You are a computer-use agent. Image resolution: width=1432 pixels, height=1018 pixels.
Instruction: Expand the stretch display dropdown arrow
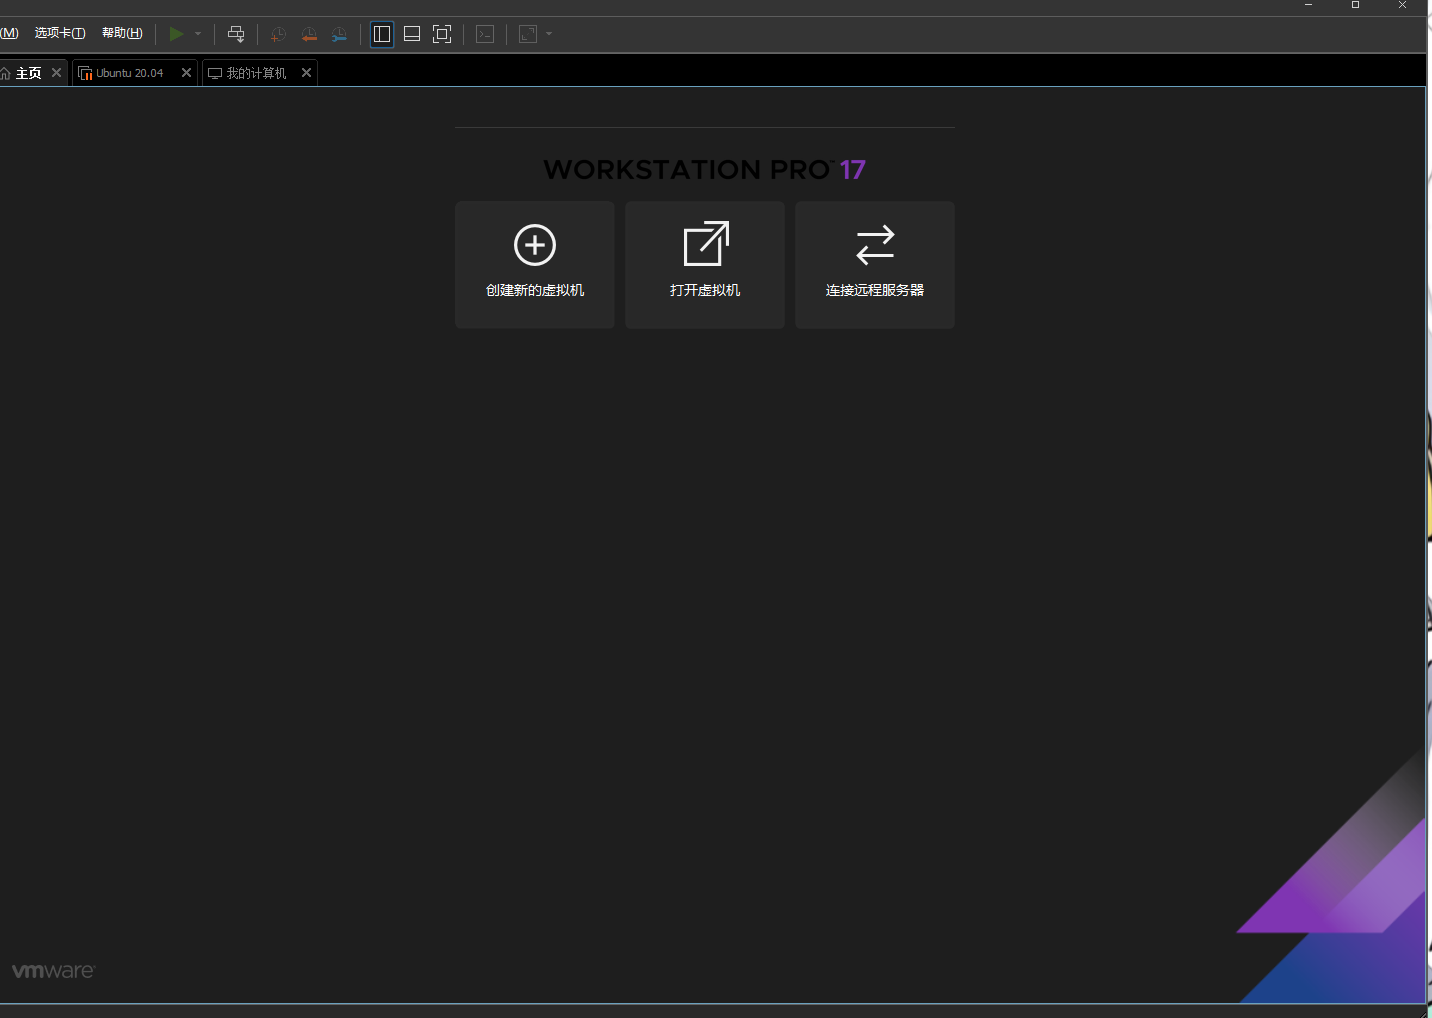pos(549,34)
